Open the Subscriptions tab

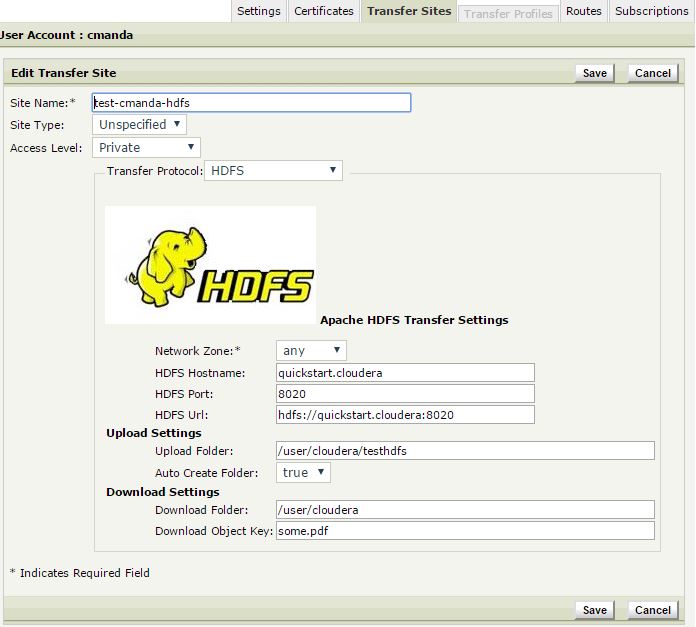[651, 11]
